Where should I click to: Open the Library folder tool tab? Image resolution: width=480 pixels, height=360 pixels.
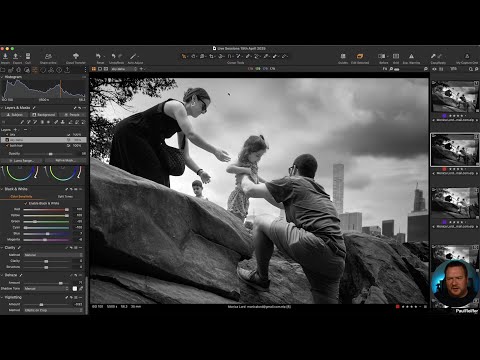(3, 70)
